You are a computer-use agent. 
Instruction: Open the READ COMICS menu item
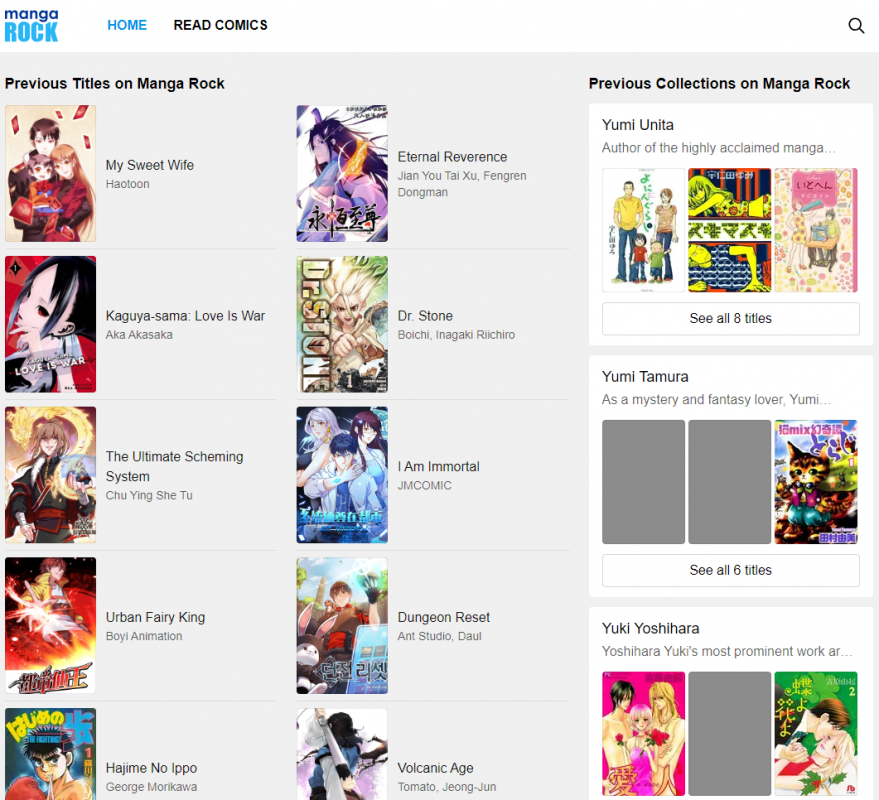tap(220, 25)
